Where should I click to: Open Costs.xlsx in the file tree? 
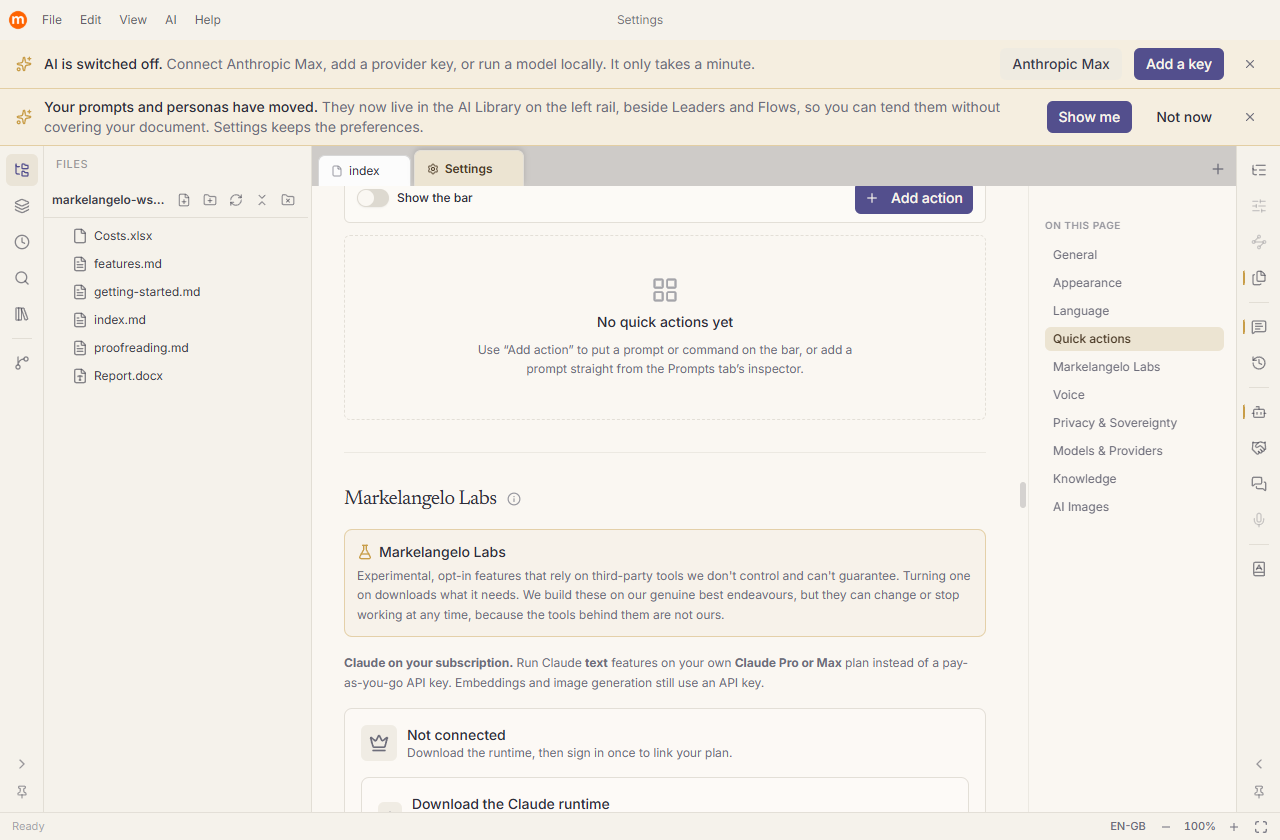click(x=177, y=236)
